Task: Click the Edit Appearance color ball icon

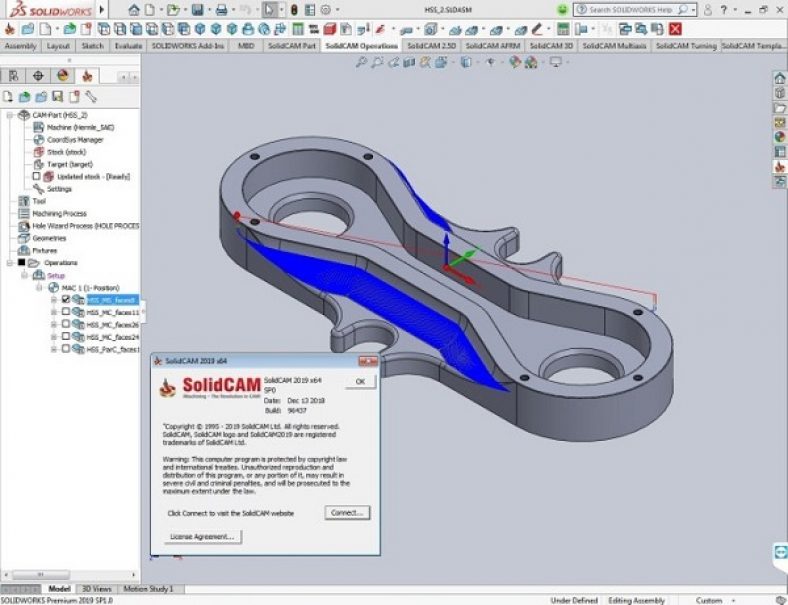Action: [515, 62]
